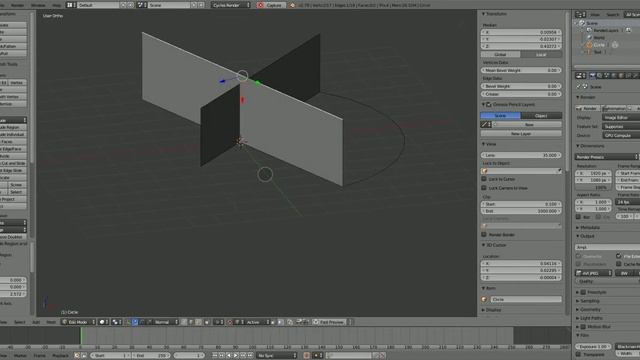
Task: Click Median Z value field
Action: [x=521, y=47]
